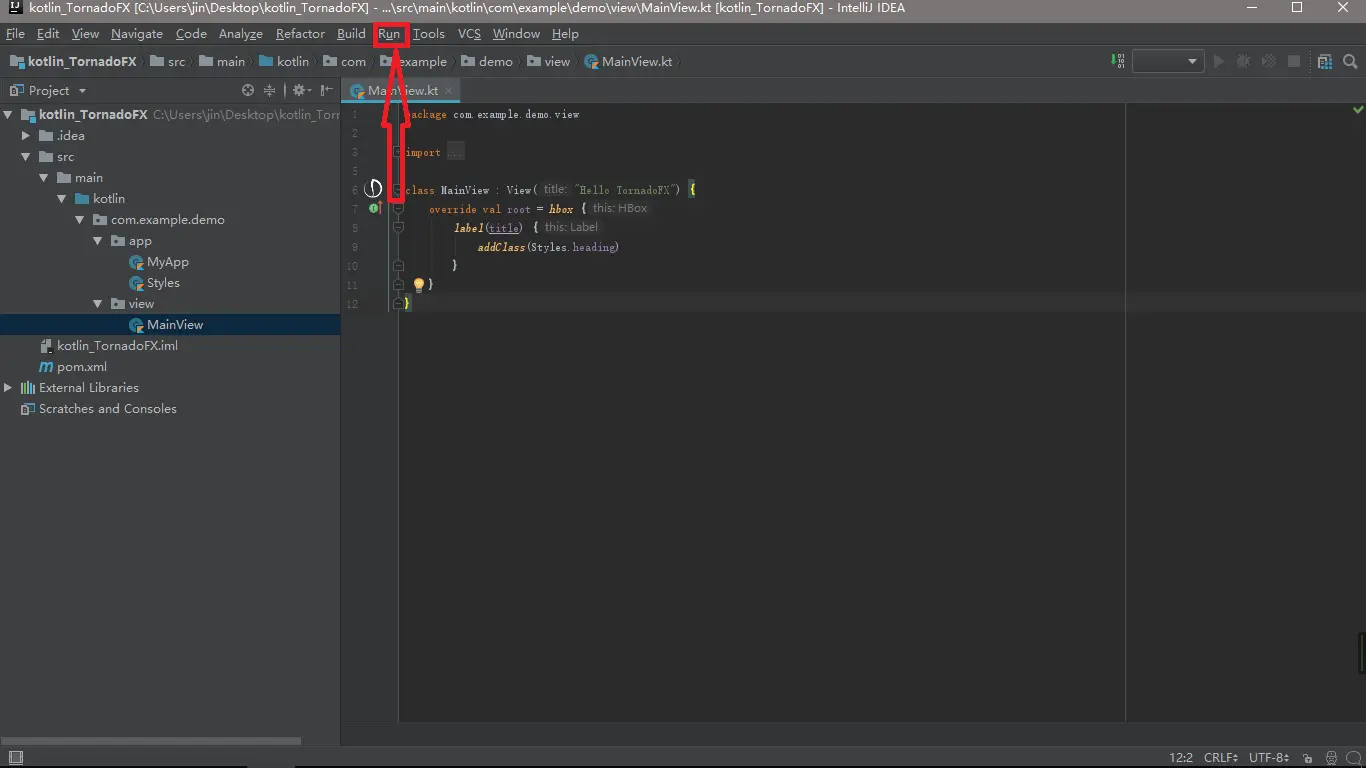Screen dimensions: 1366x768
Task: Click Maven icon beside pom.xml
Action: pyautogui.click(x=46, y=367)
